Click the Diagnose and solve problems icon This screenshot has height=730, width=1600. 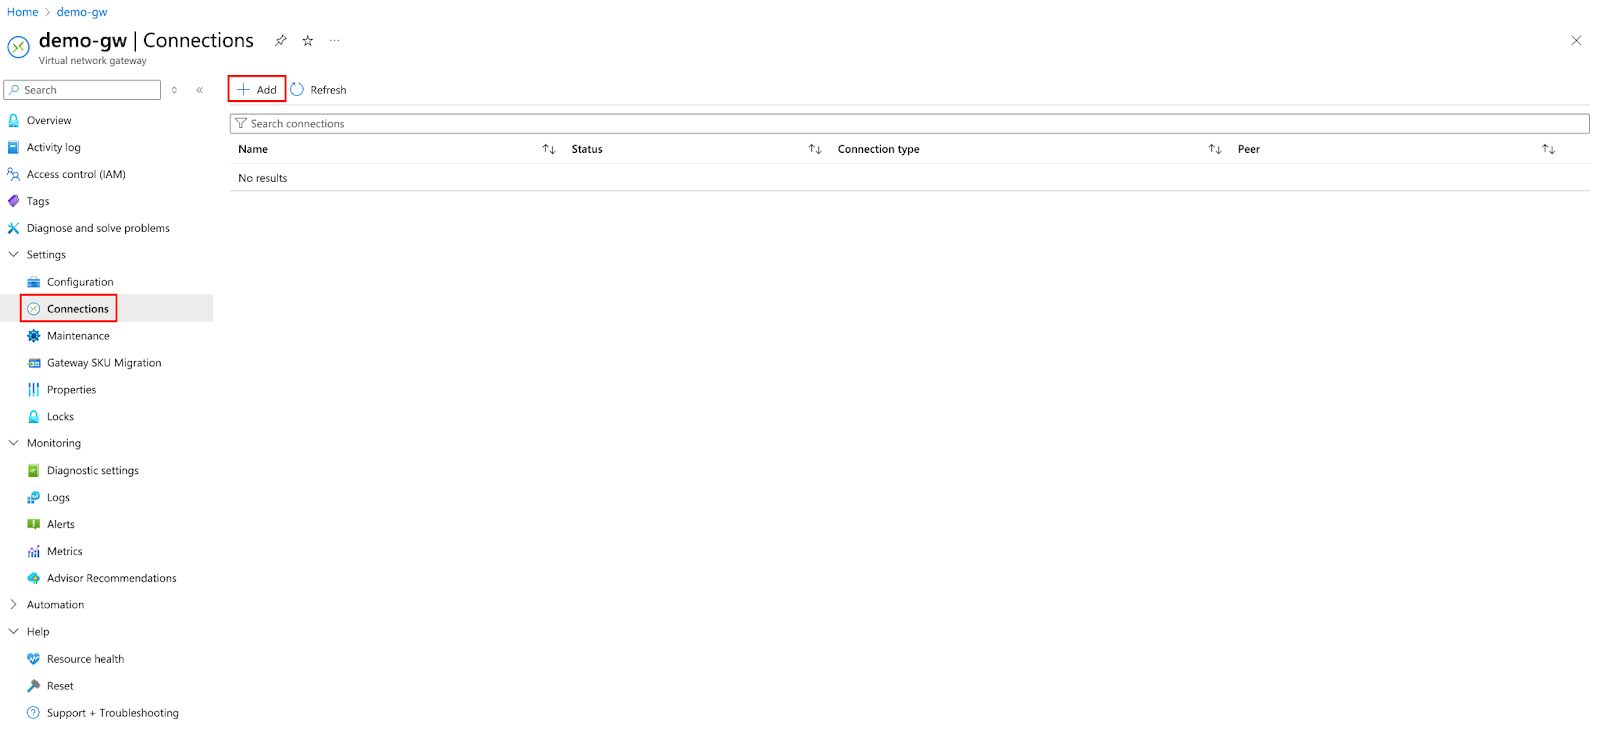pos(13,228)
